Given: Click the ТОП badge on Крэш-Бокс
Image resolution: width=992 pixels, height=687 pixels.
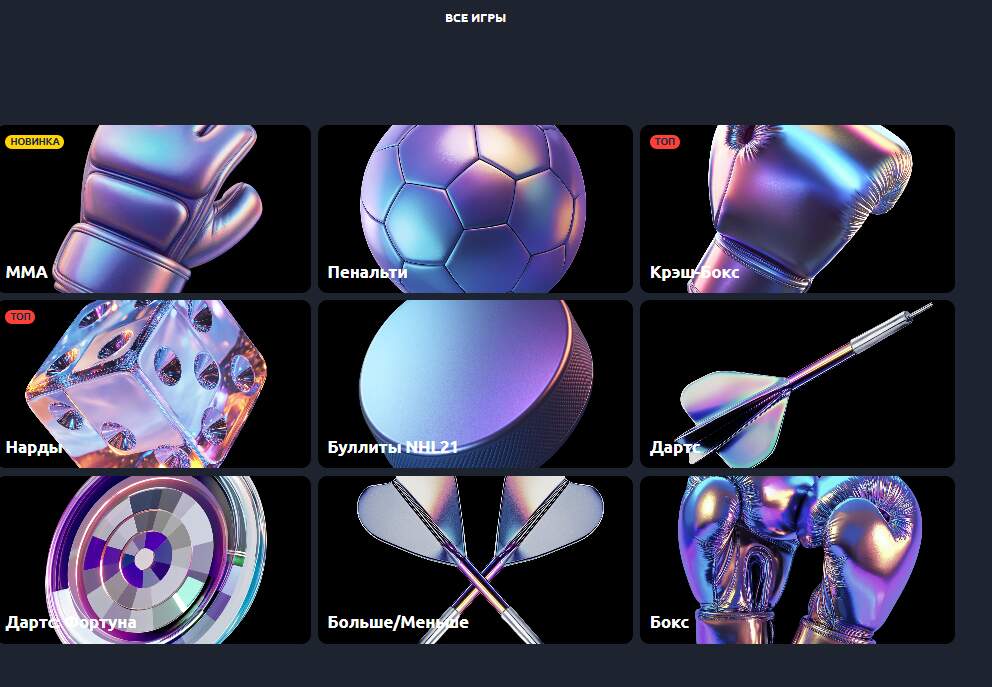Looking at the screenshot, I should point(665,142).
